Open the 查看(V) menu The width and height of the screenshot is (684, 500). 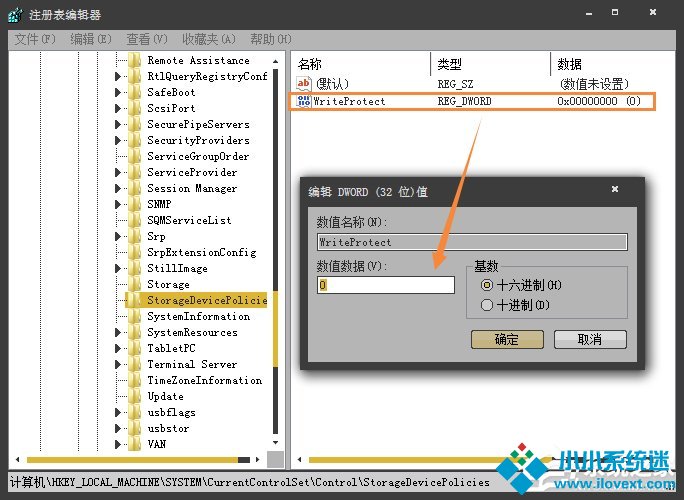147,39
